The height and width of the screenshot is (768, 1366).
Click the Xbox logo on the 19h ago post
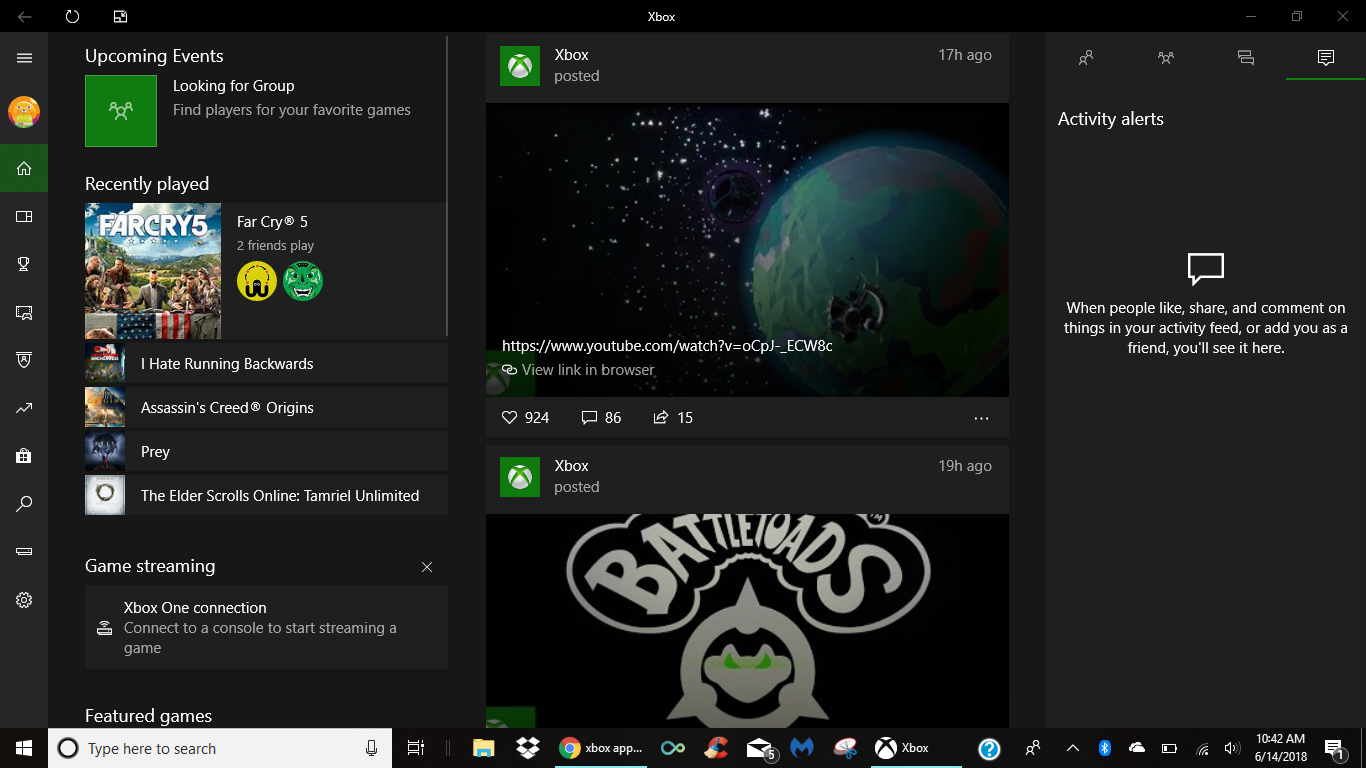[520, 476]
